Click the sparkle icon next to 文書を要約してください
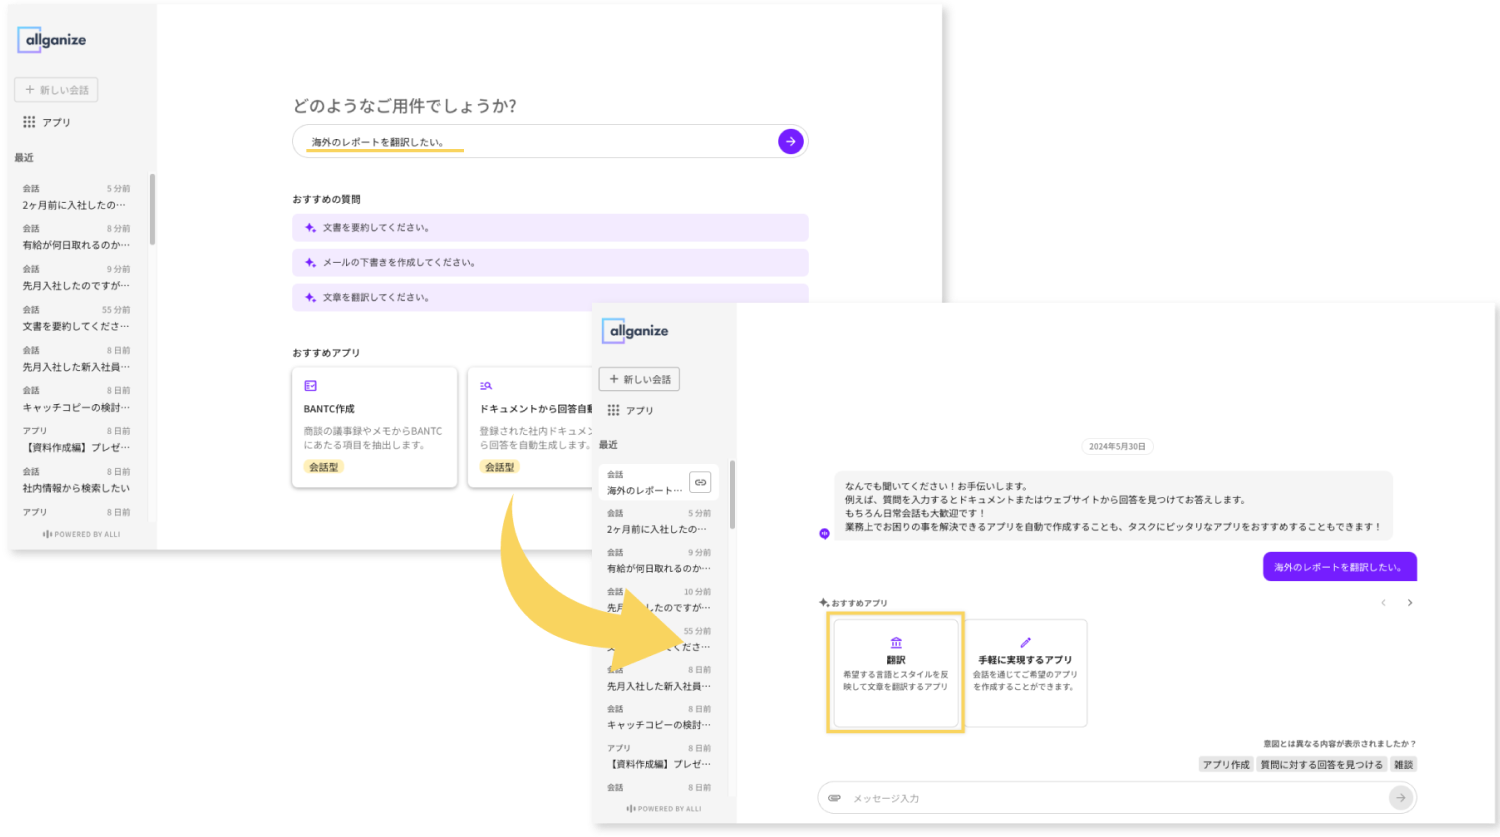1500x837 pixels. pyautogui.click(x=310, y=228)
